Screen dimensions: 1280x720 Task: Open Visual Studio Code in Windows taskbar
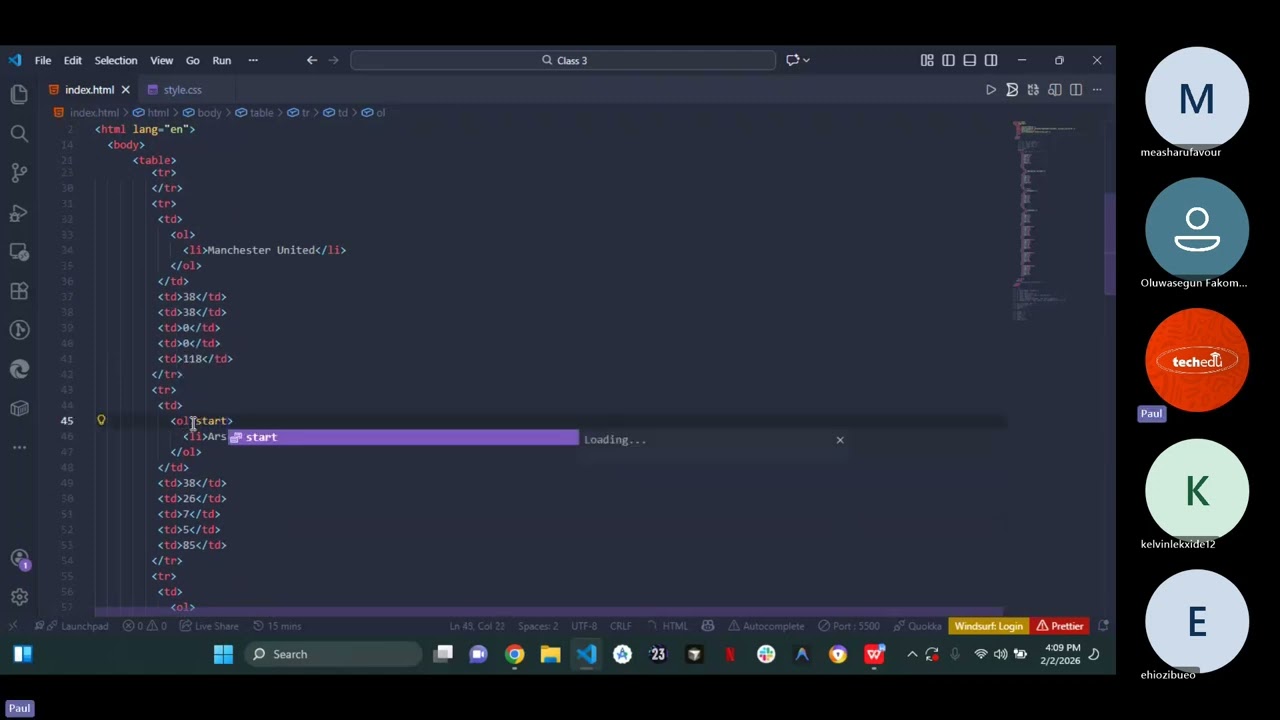tap(586, 654)
